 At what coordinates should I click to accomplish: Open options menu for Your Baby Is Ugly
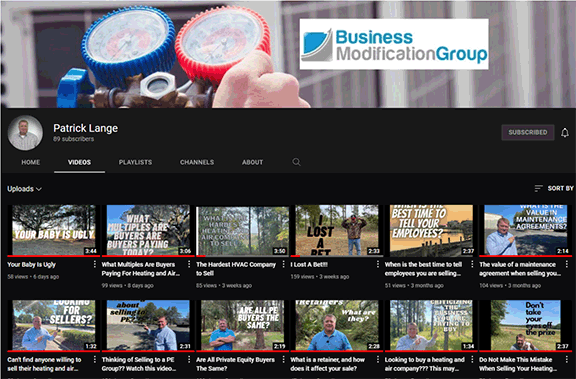94,264
